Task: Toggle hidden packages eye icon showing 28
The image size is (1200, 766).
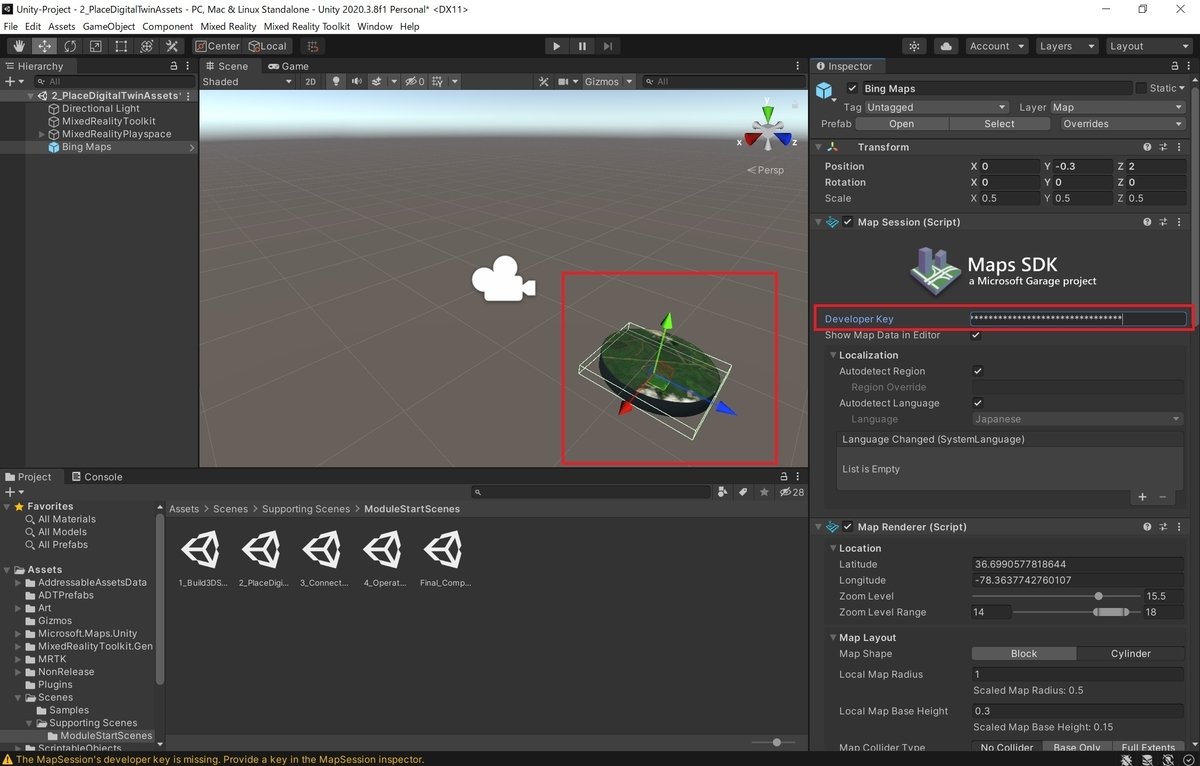Action: [791, 492]
